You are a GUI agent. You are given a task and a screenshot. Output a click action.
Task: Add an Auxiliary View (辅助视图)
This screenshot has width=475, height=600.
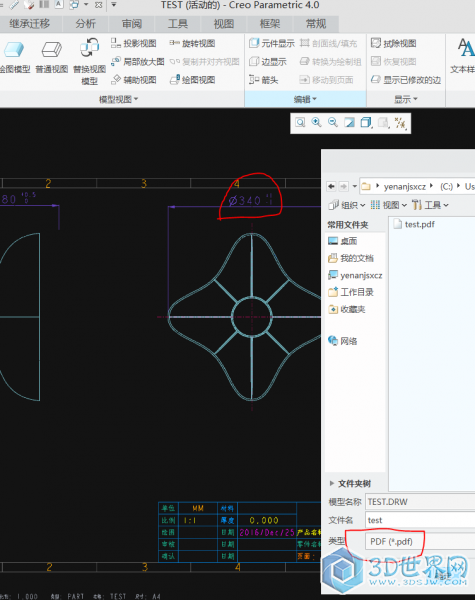tap(134, 80)
